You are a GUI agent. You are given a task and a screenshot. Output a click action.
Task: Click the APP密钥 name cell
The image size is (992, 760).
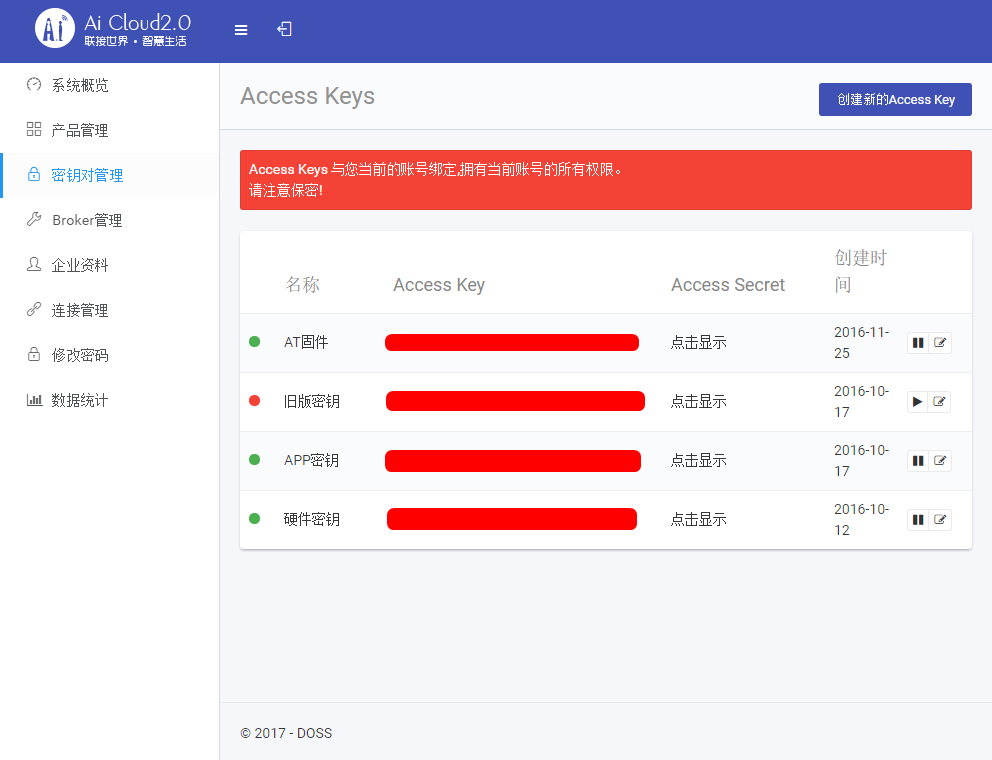[x=311, y=460]
